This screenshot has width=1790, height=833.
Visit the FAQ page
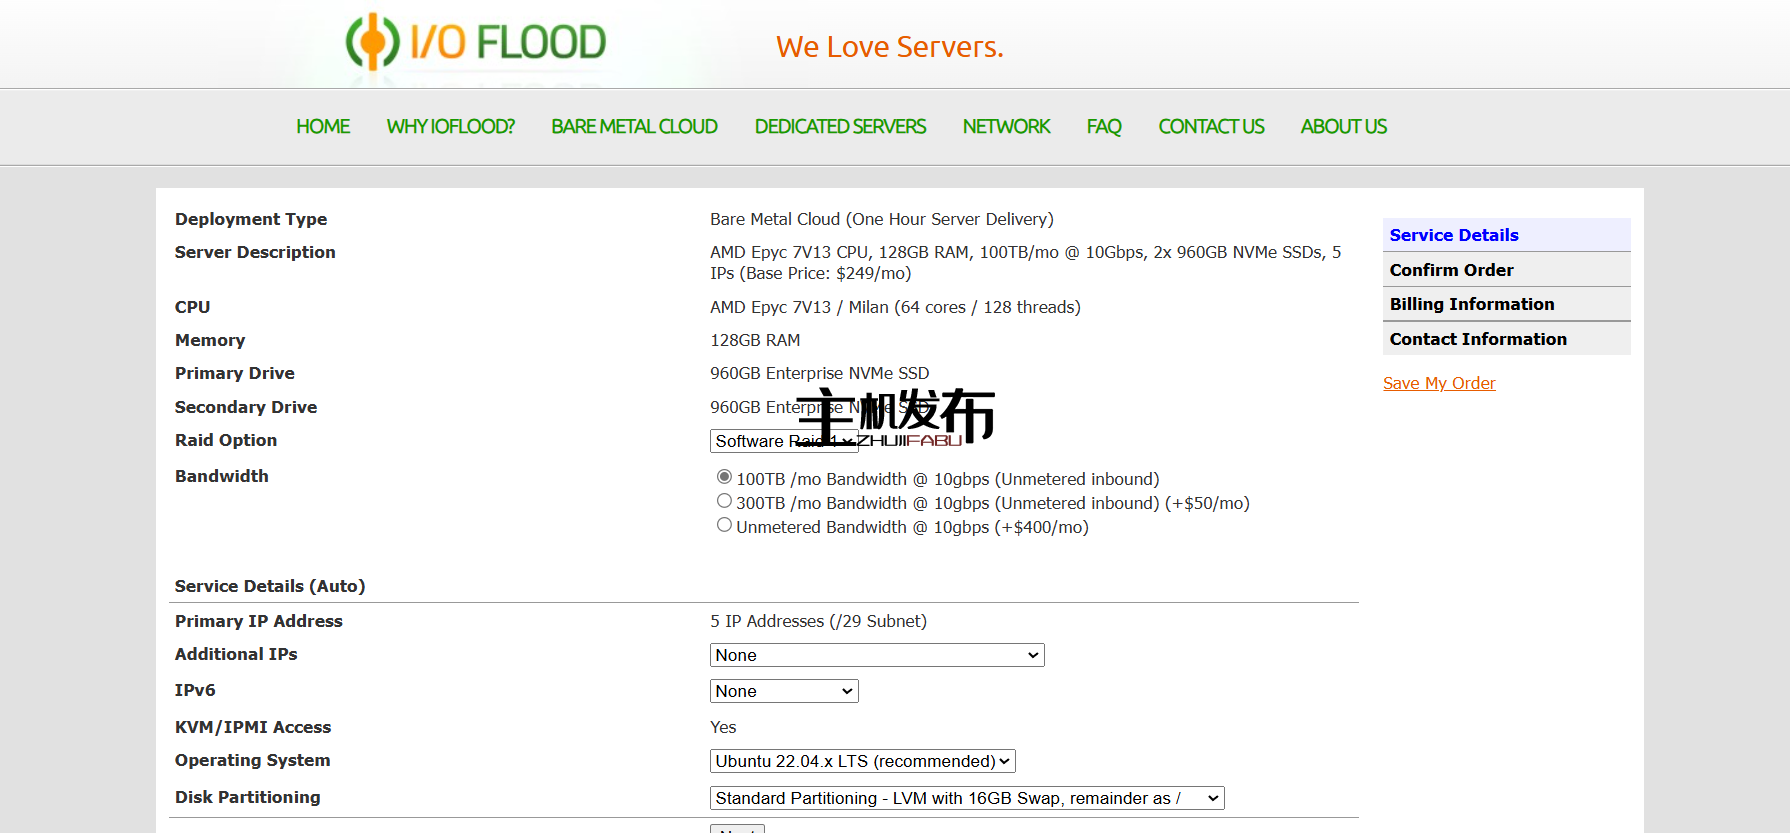coord(1104,127)
